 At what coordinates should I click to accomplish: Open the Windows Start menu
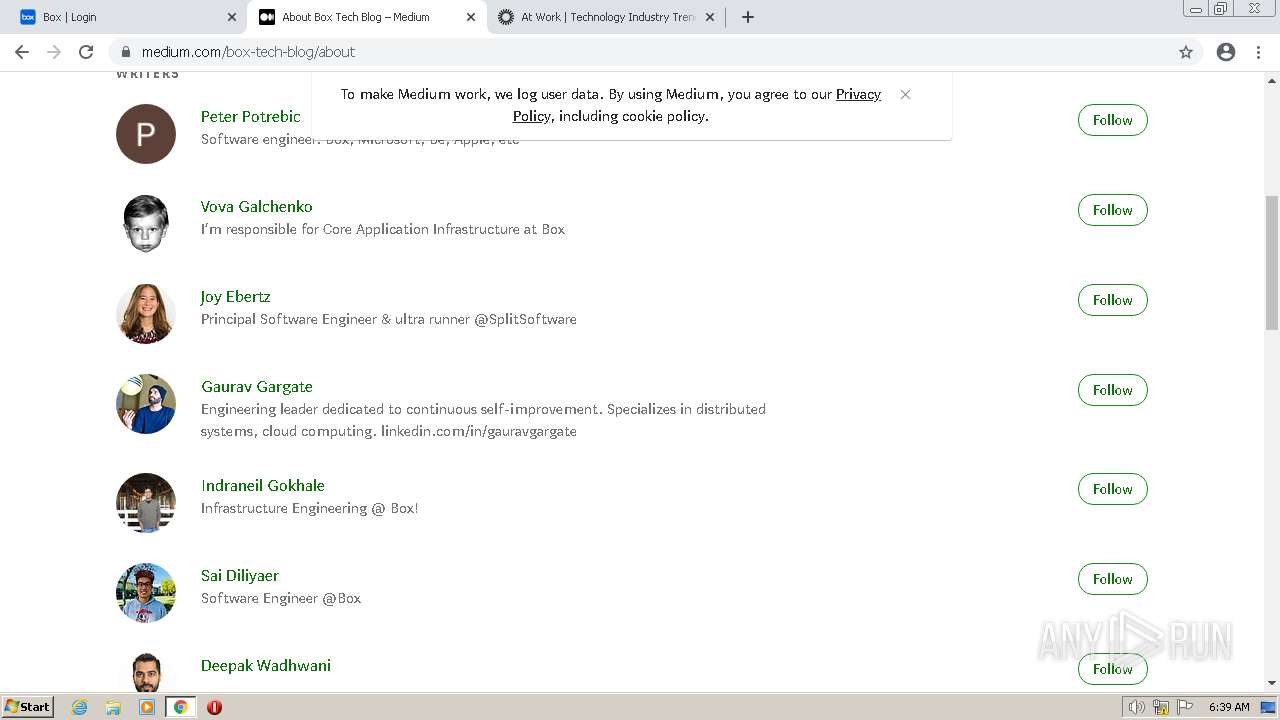tap(28, 706)
